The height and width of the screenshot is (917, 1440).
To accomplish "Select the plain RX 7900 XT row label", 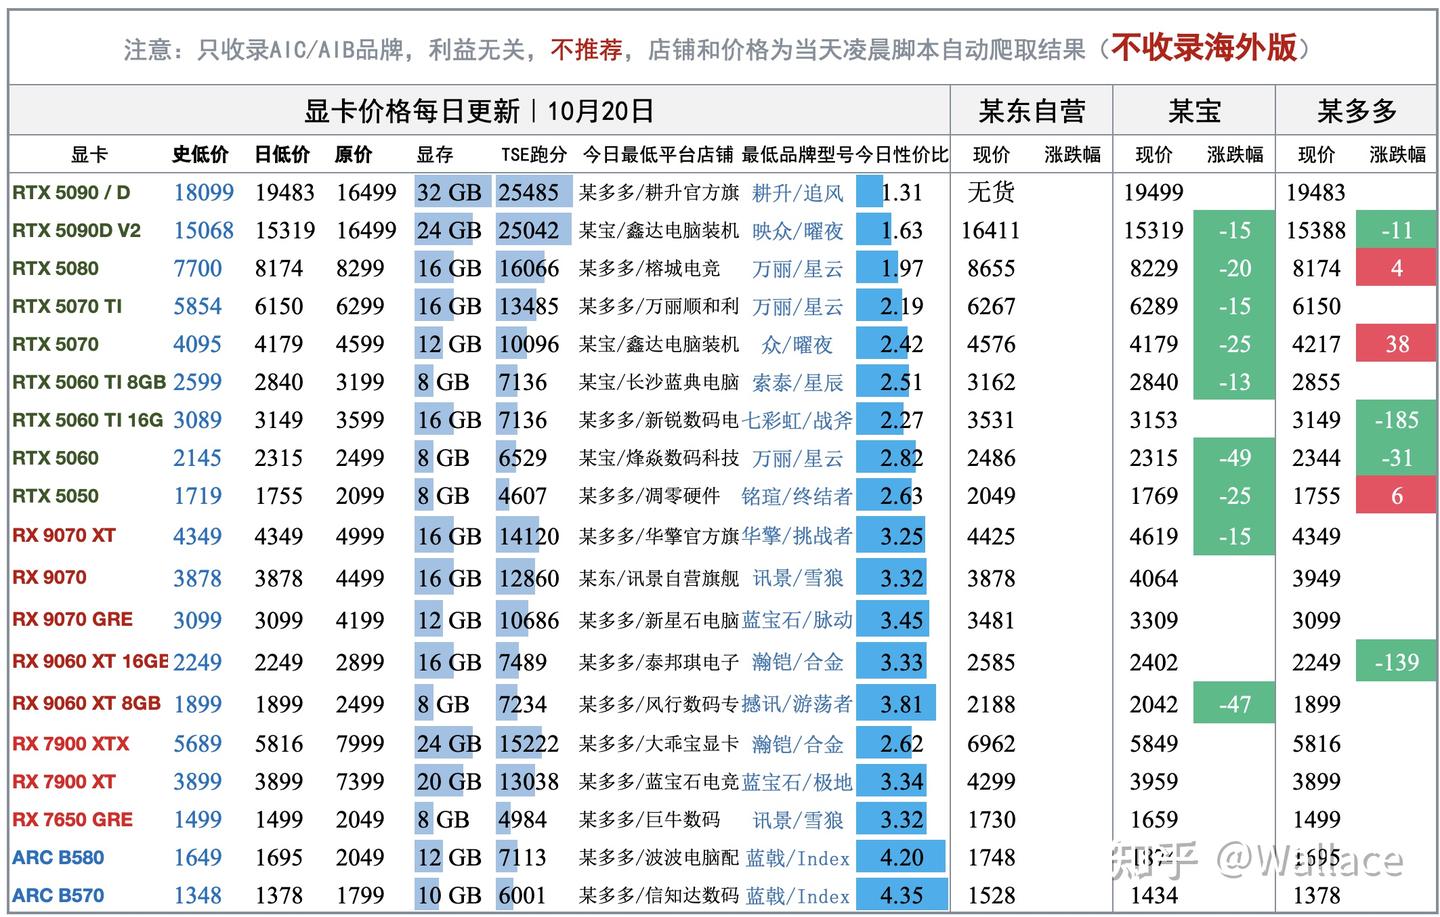I will (64, 781).
